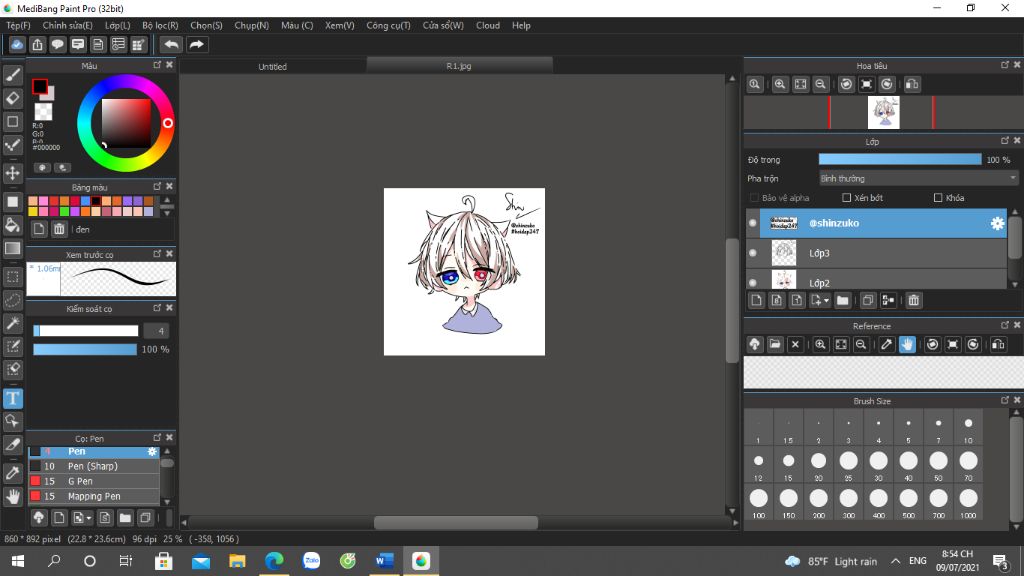
Task: Add new layer folder
Action: (x=842, y=300)
